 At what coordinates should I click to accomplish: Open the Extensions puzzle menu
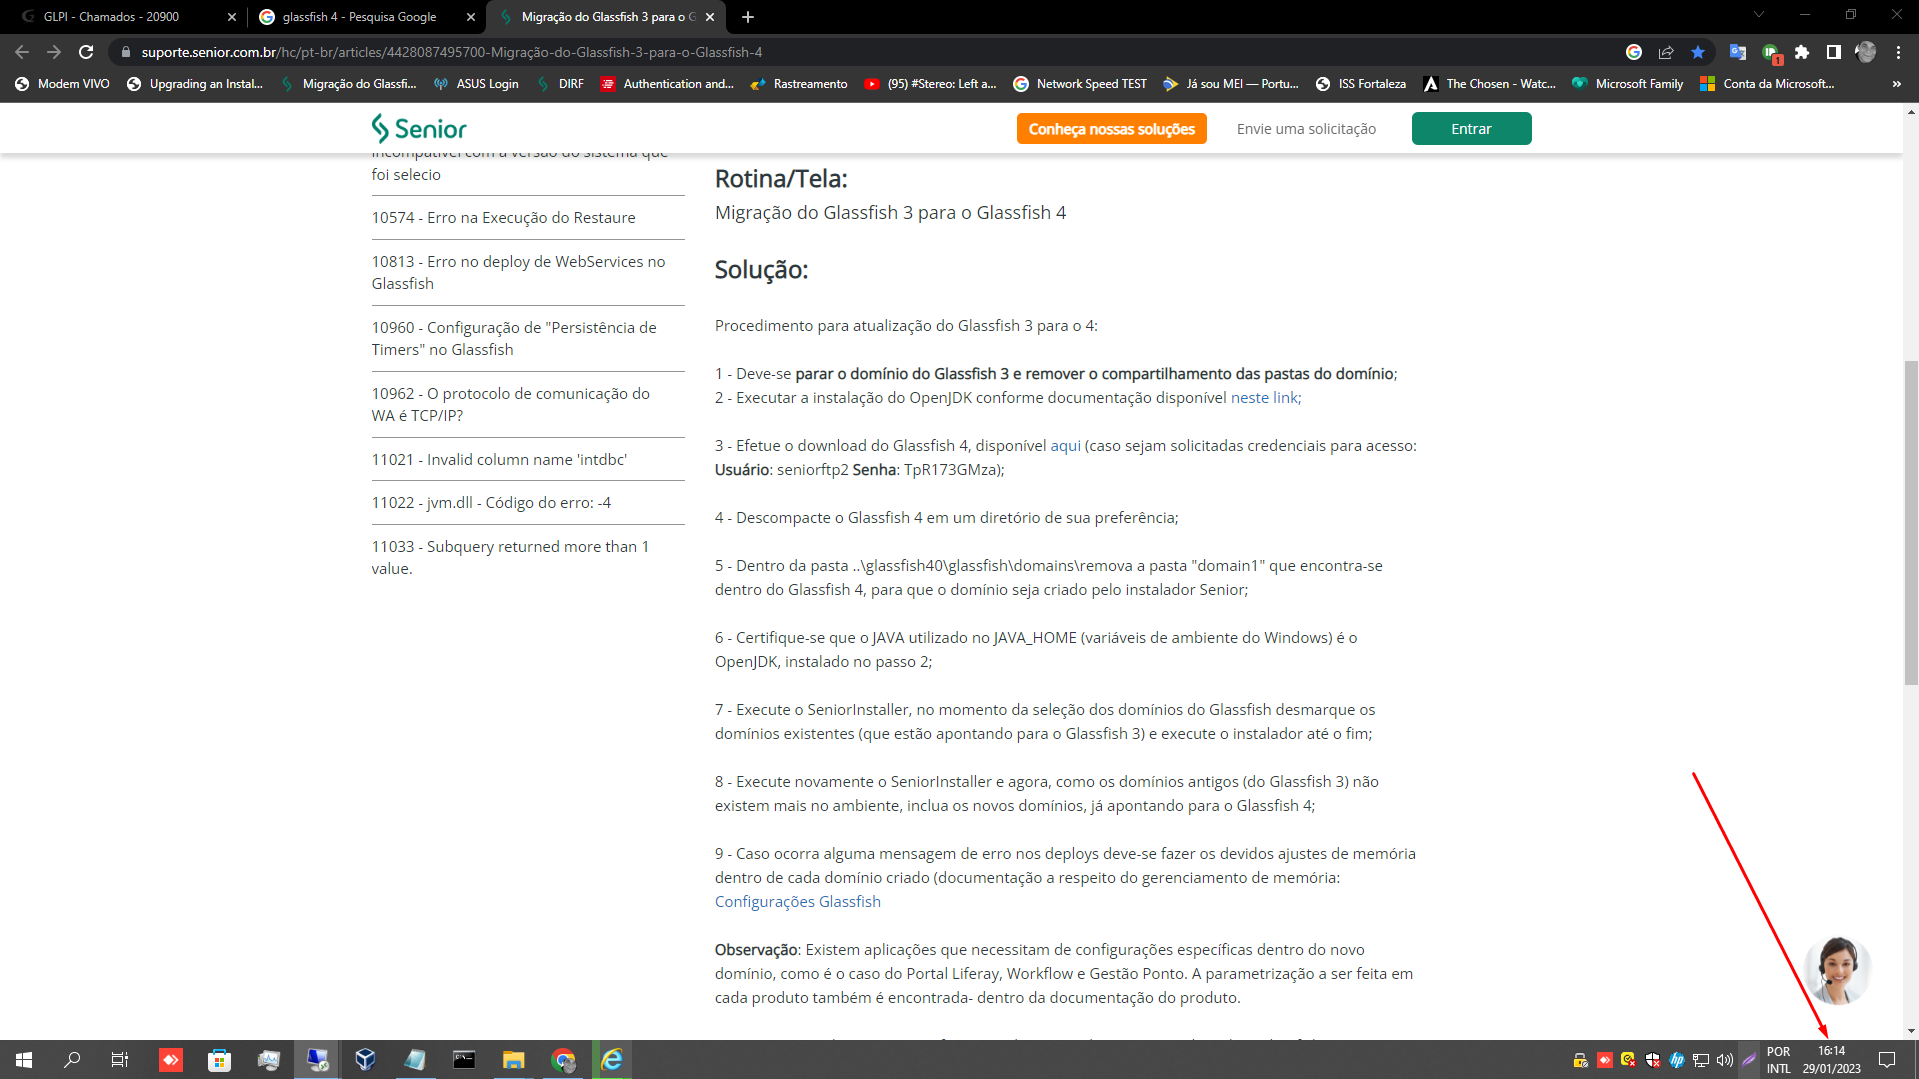pos(1802,52)
